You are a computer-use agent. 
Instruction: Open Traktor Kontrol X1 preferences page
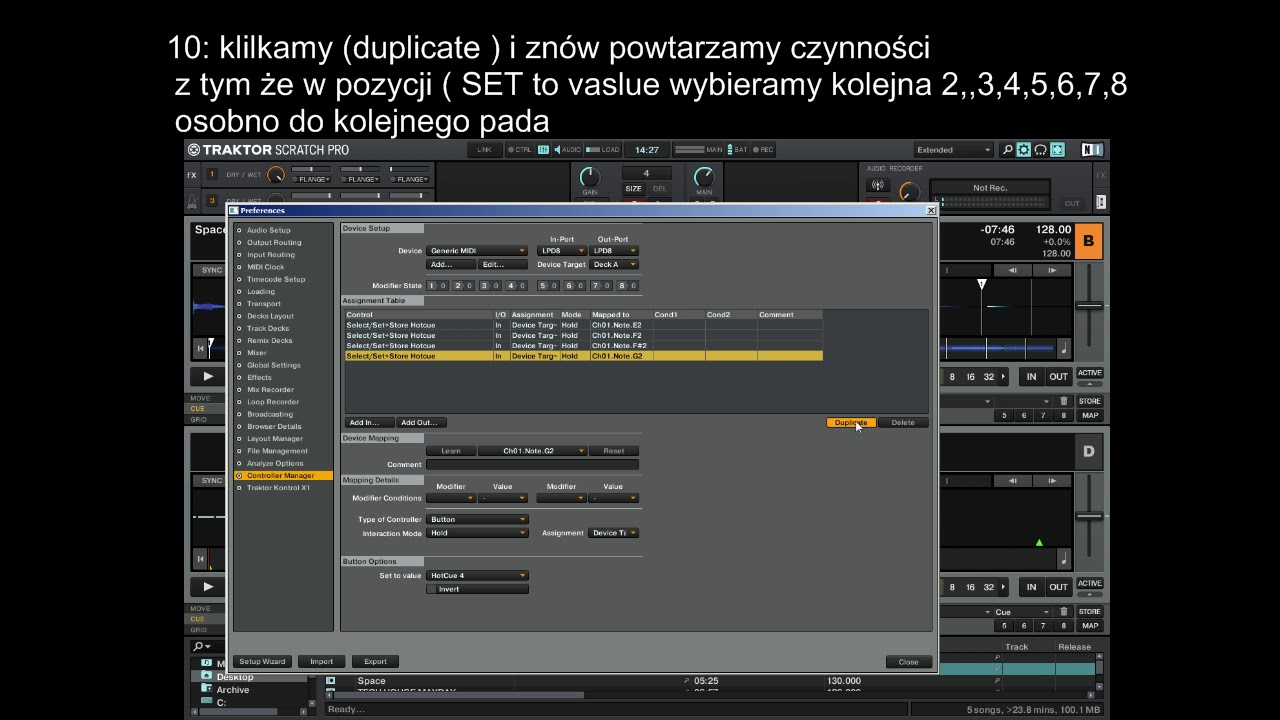coord(278,488)
